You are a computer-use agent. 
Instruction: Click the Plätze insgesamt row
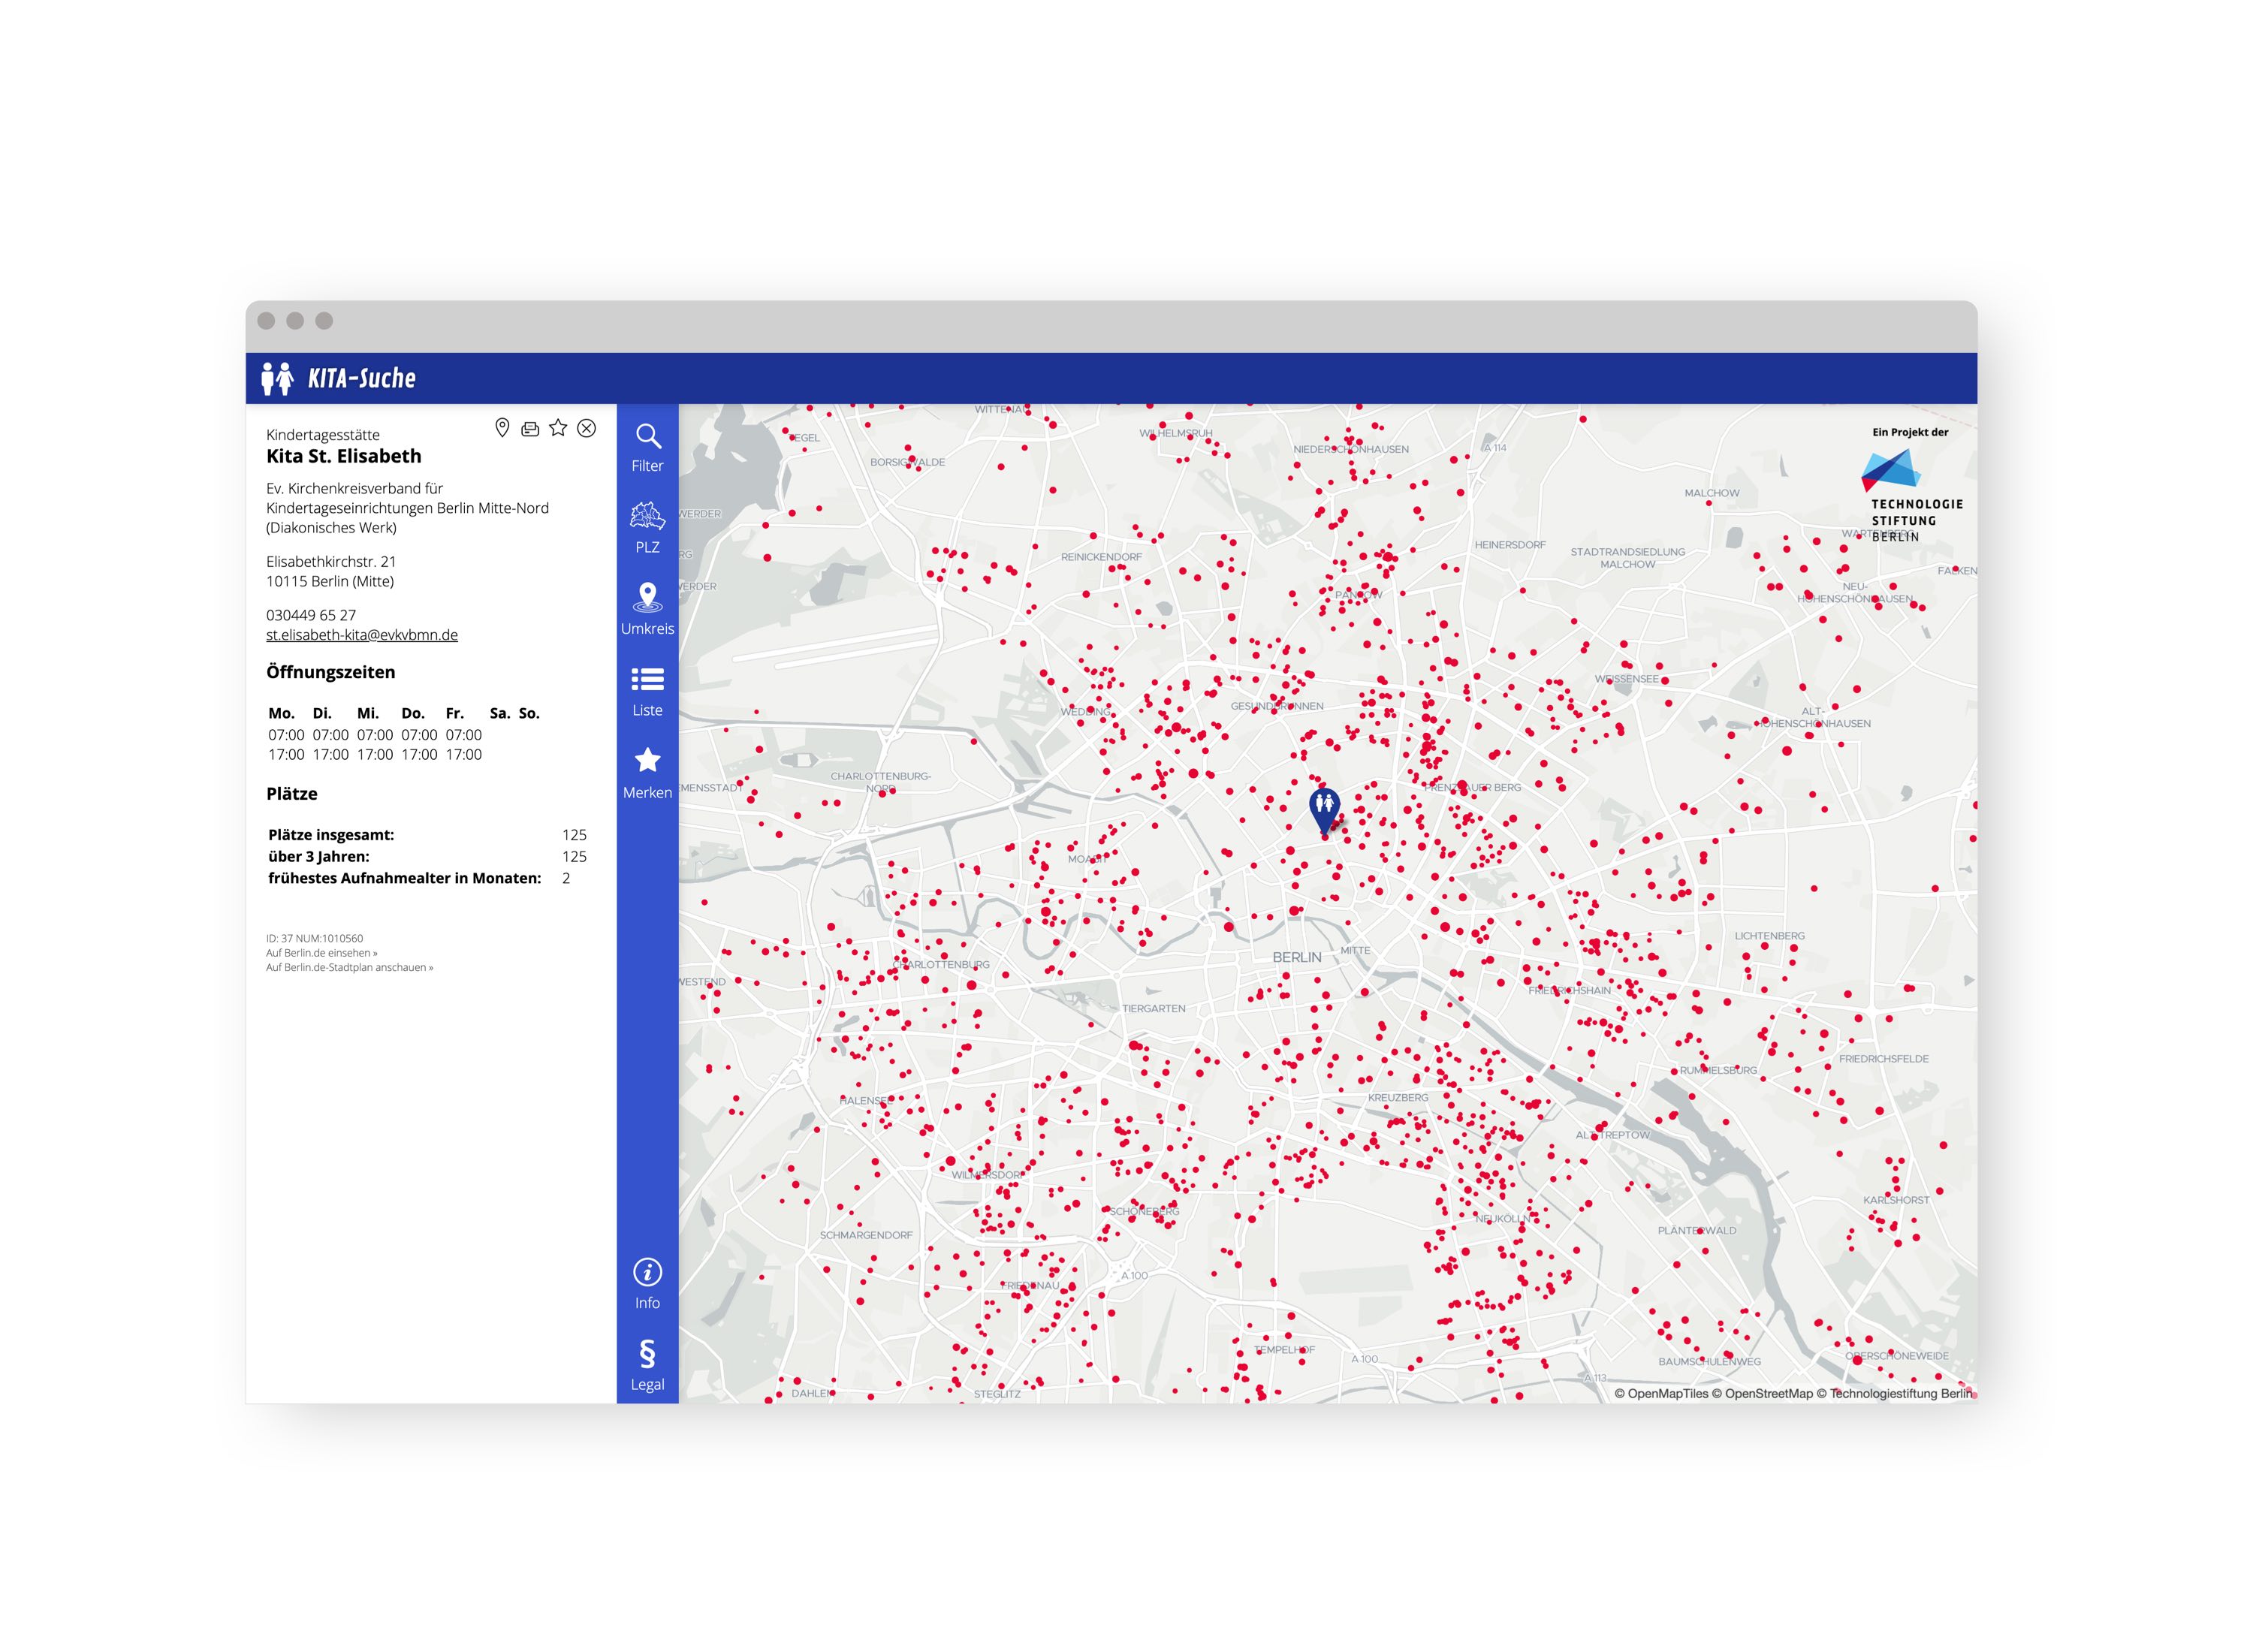(x=427, y=835)
